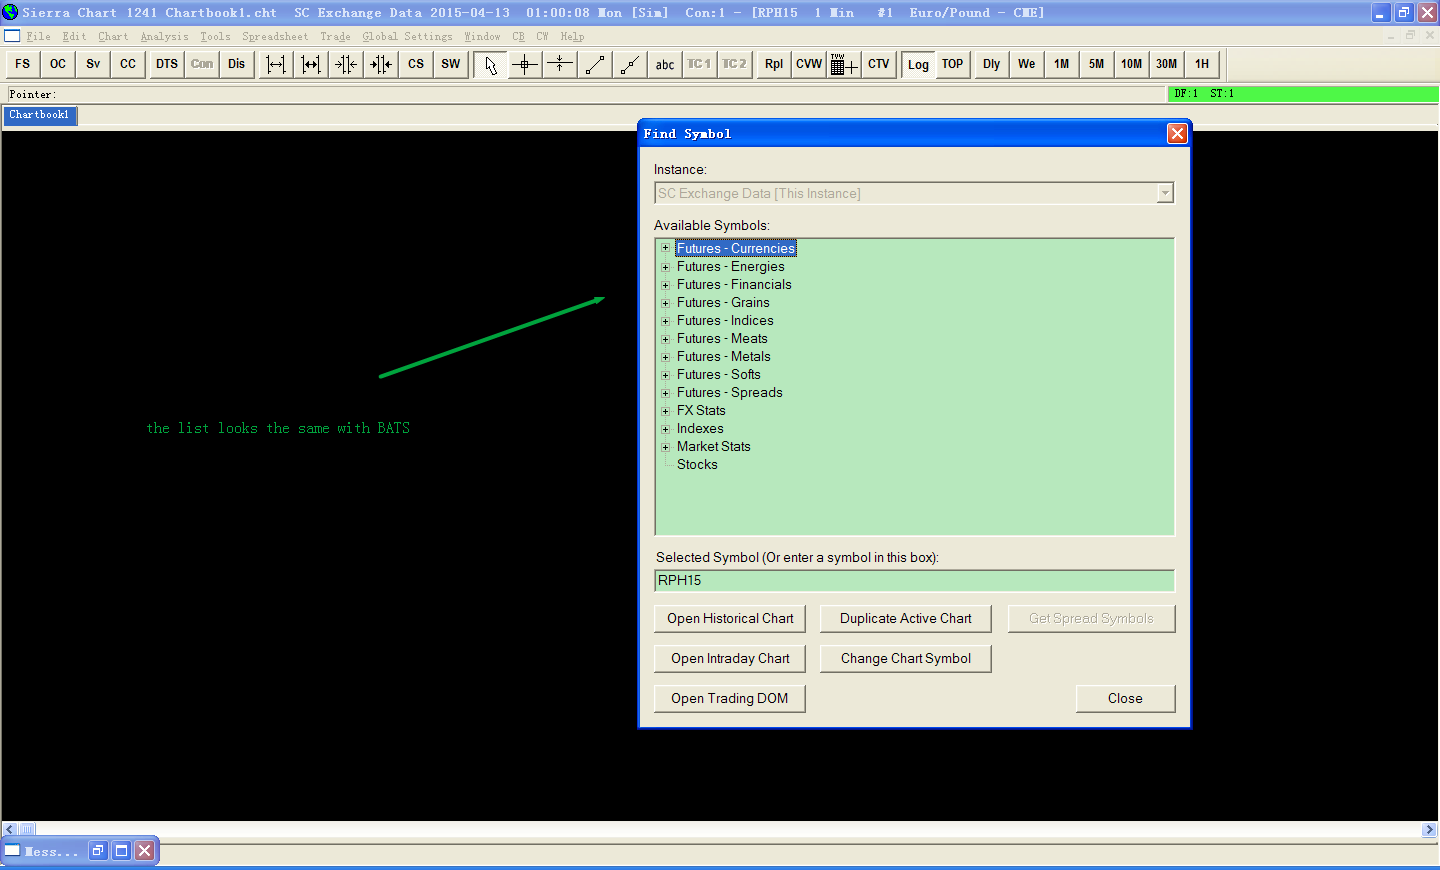
Task: Click Duplicate Active Chart button
Action: (x=906, y=619)
